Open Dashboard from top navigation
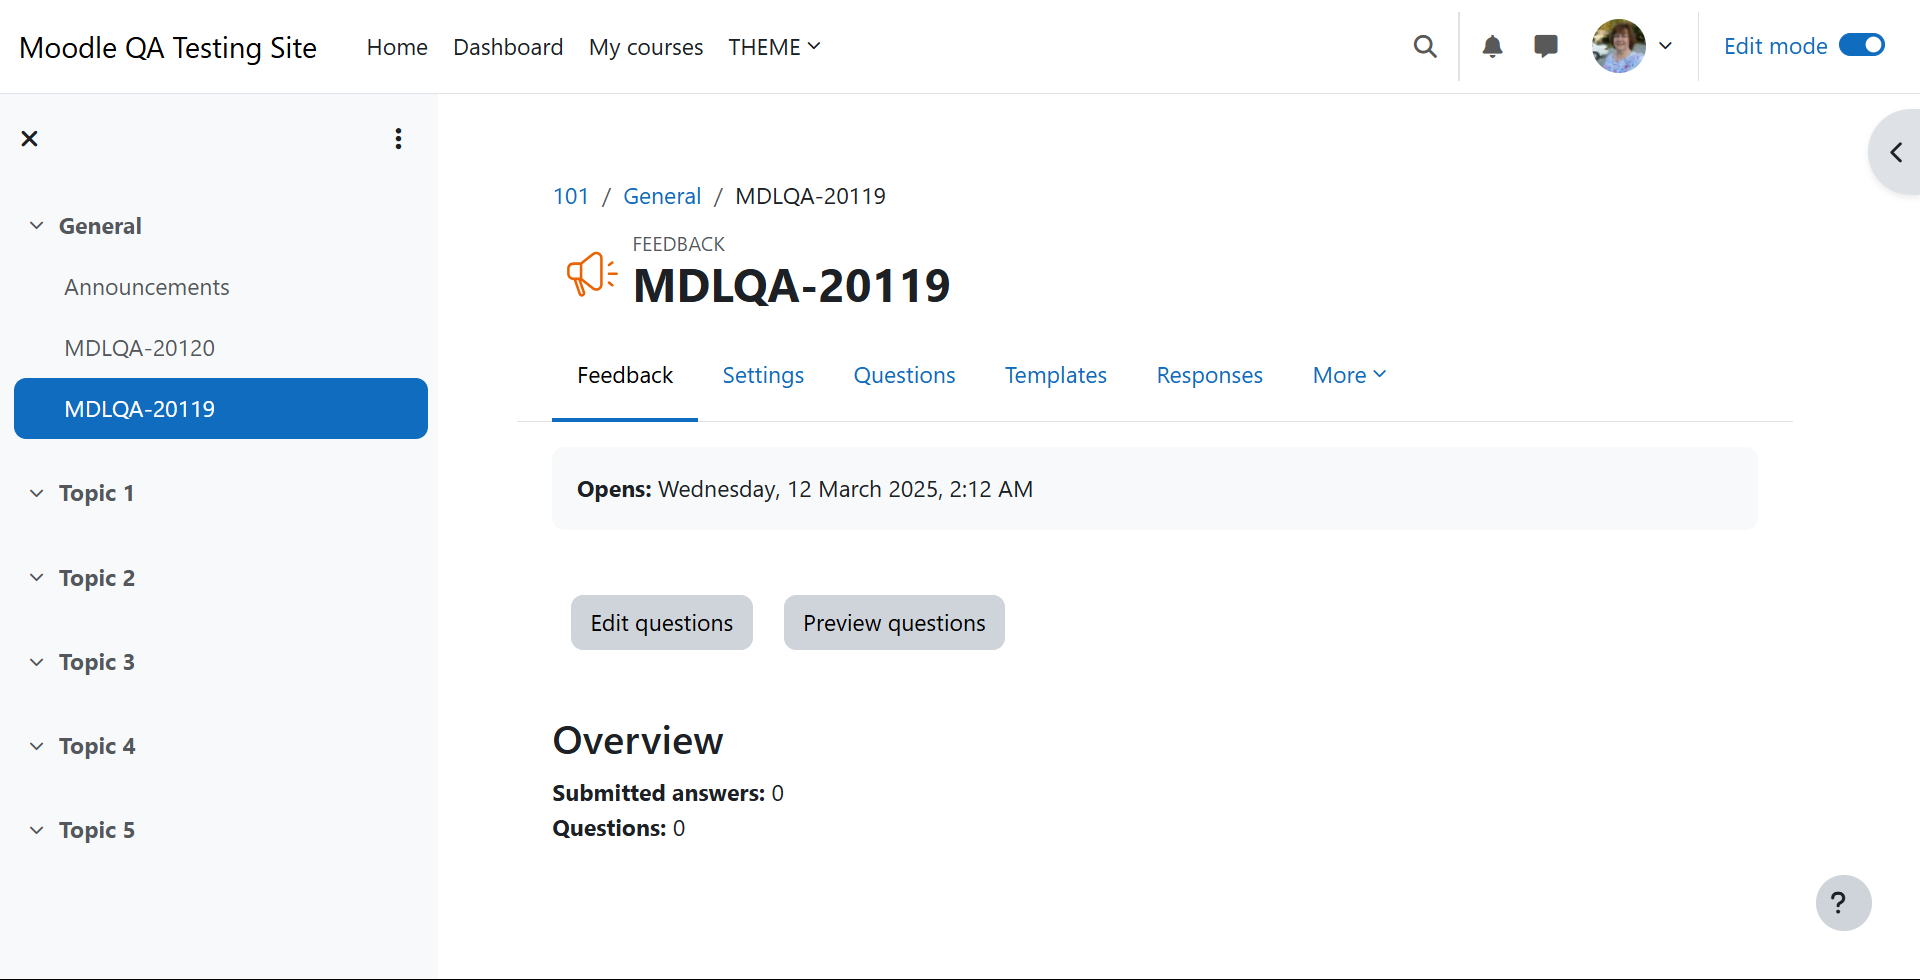This screenshot has width=1920, height=980. tap(508, 47)
